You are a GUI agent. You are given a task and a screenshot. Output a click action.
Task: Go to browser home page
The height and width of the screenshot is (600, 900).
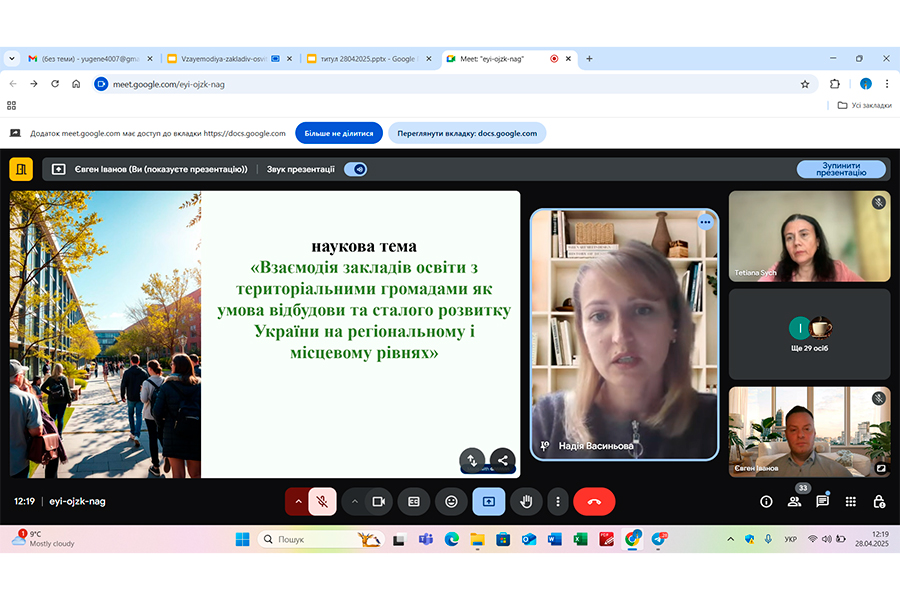pos(76,84)
